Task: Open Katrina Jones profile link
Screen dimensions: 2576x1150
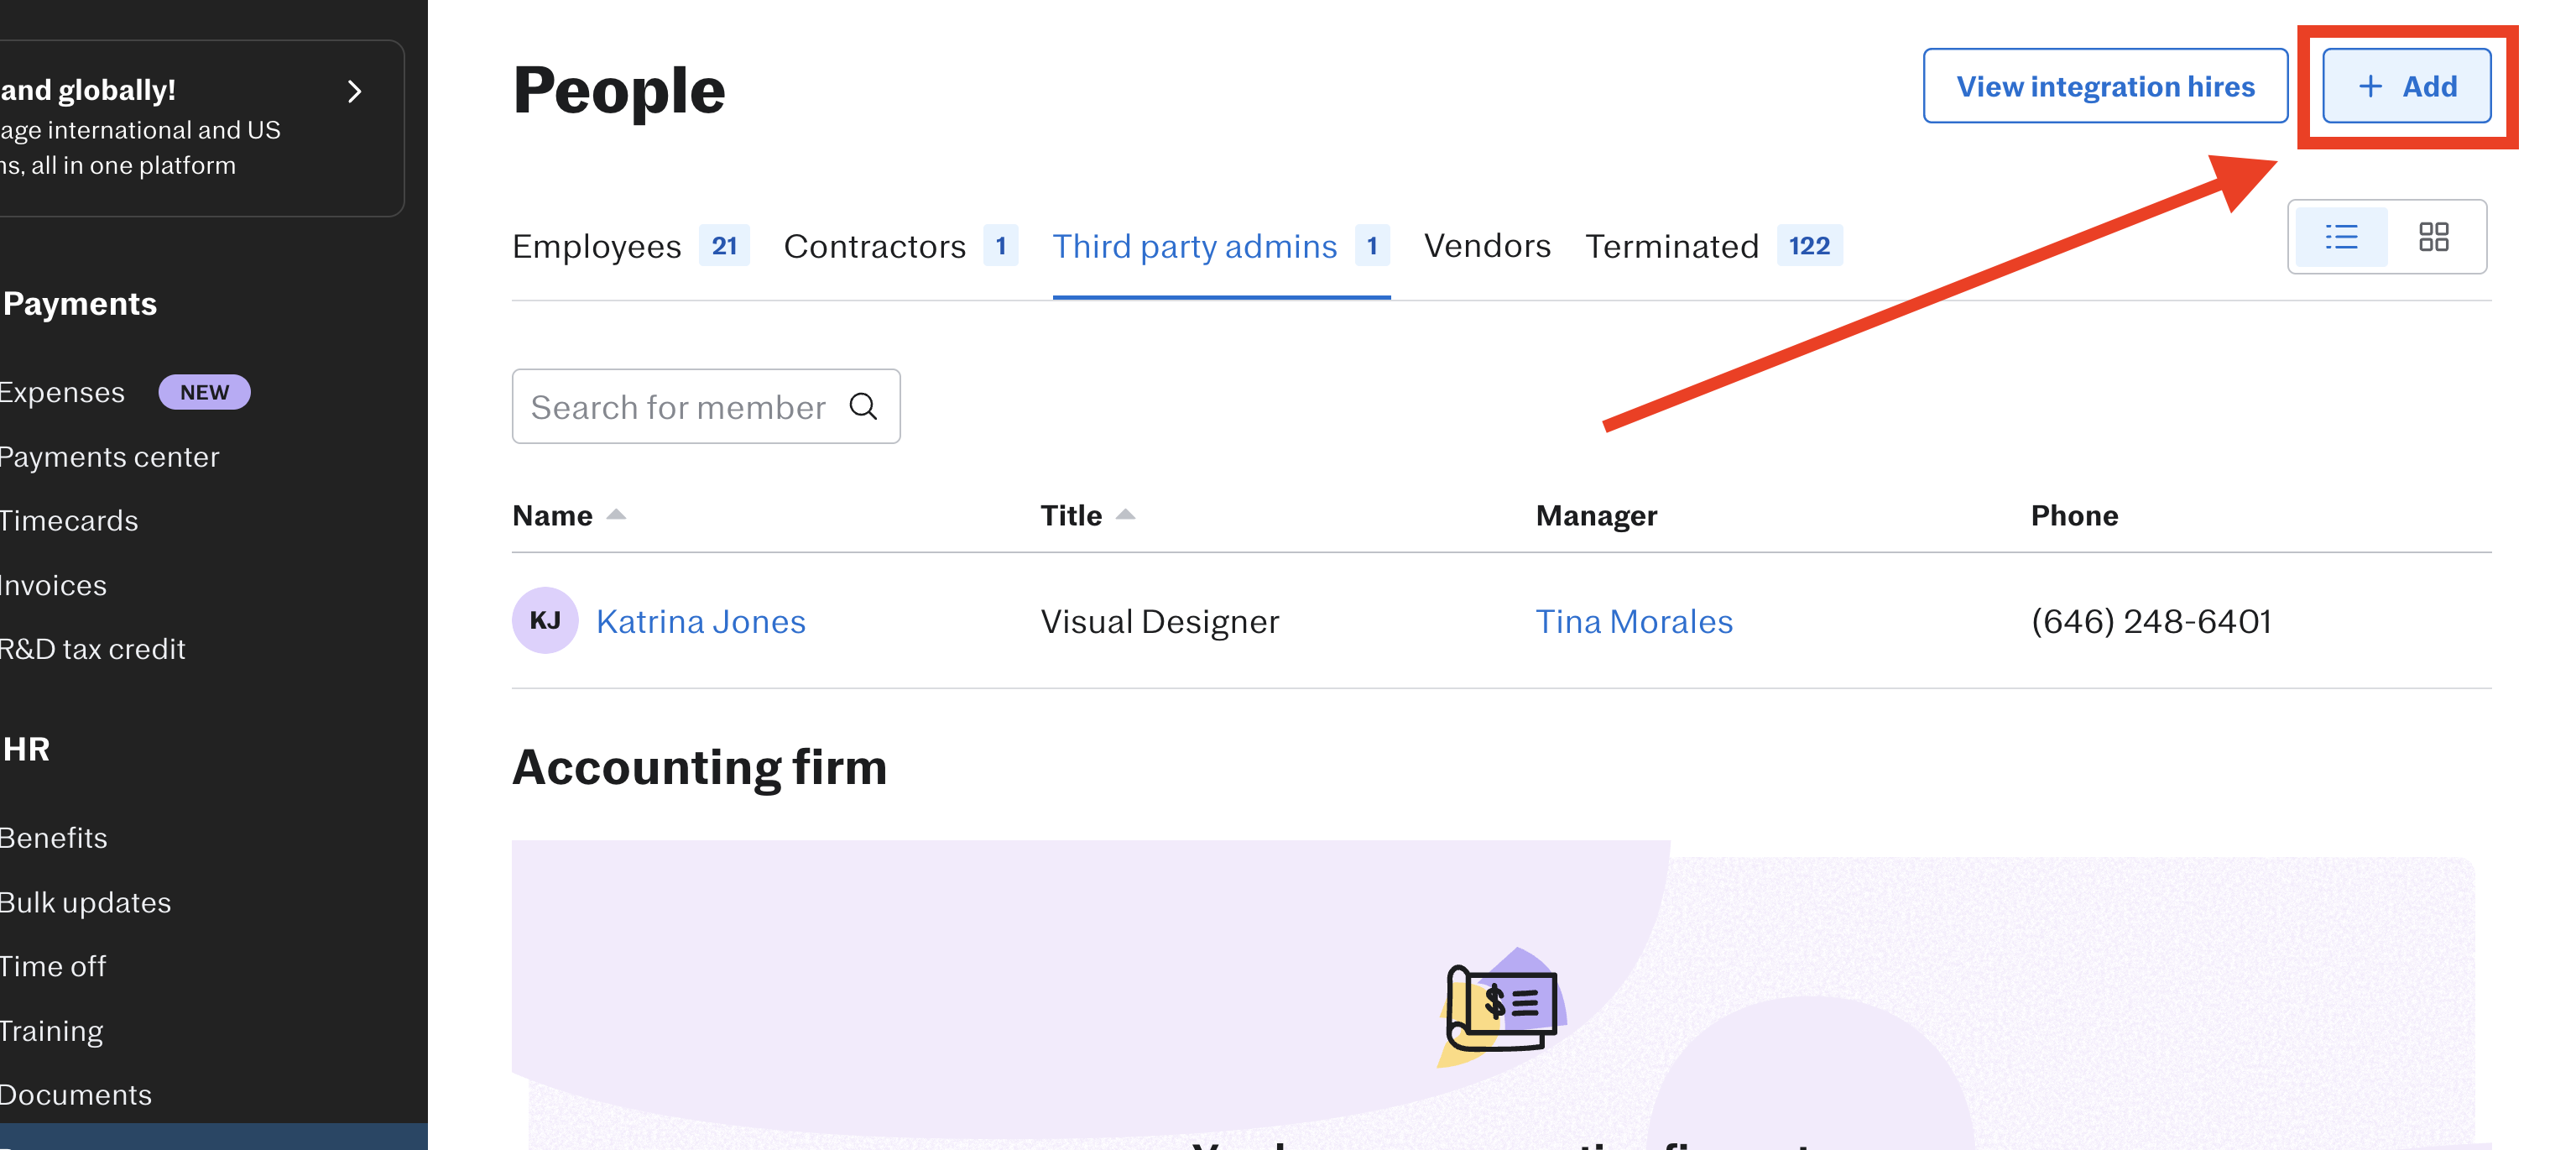Action: 700,621
